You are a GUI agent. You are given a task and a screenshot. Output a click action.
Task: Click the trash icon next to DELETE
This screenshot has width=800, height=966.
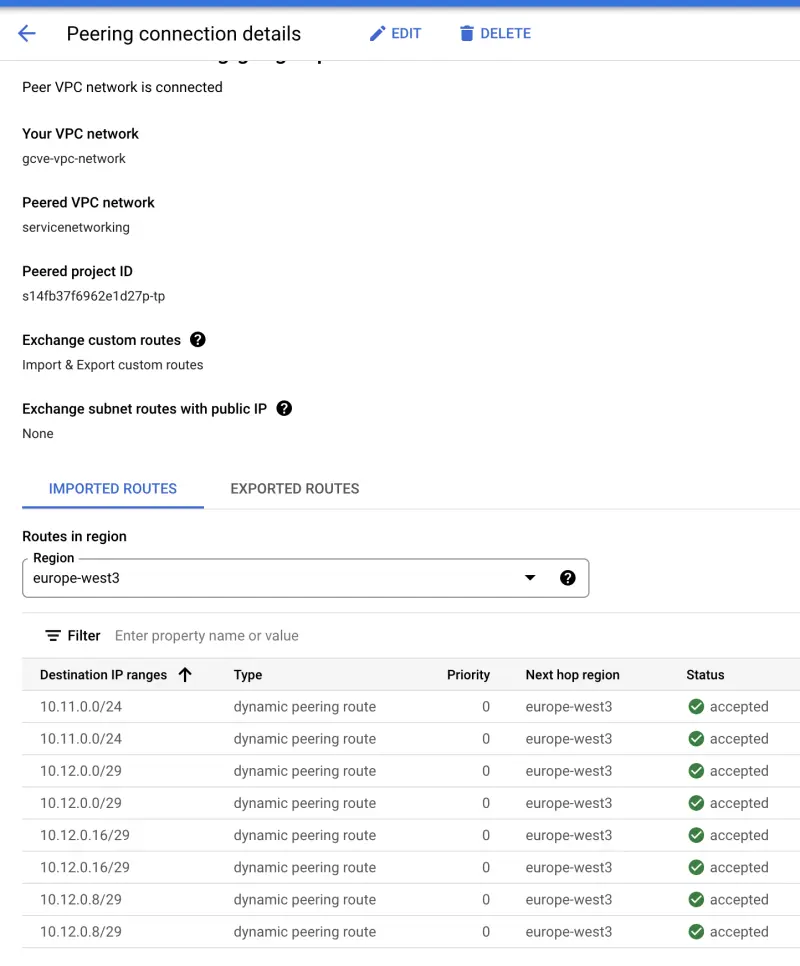466,33
